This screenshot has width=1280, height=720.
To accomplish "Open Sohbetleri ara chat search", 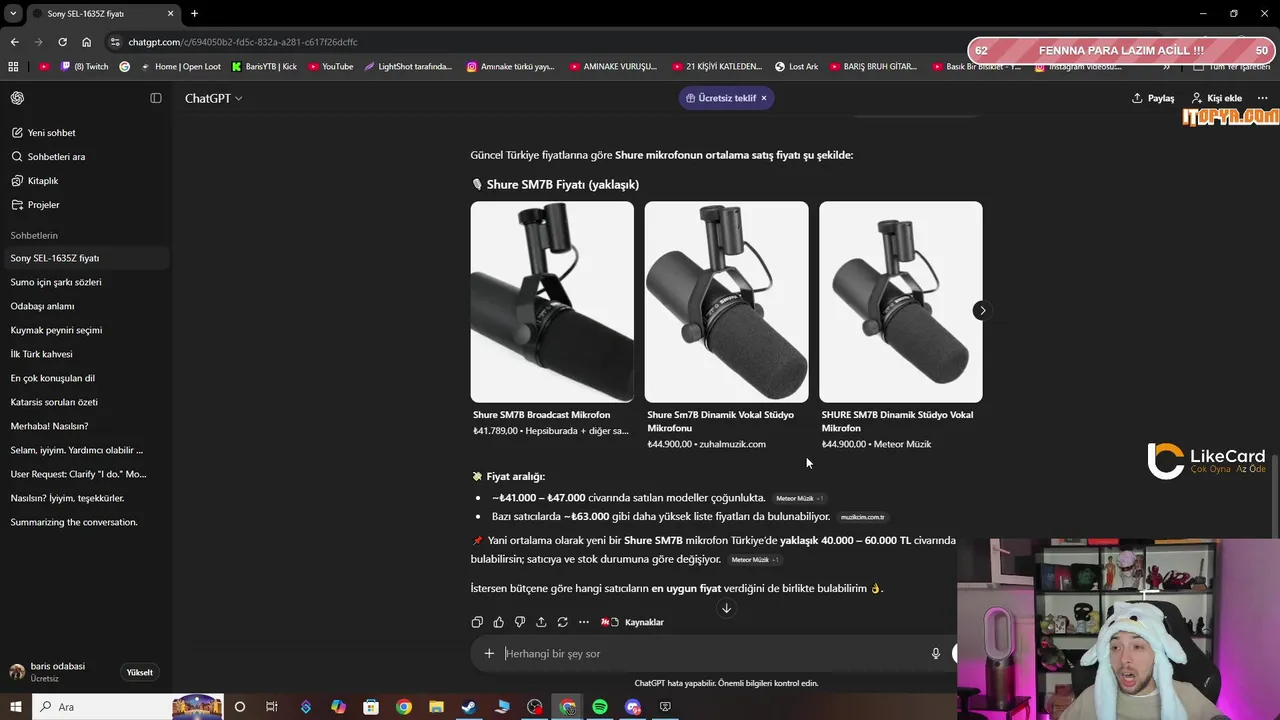I will point(56,156).
